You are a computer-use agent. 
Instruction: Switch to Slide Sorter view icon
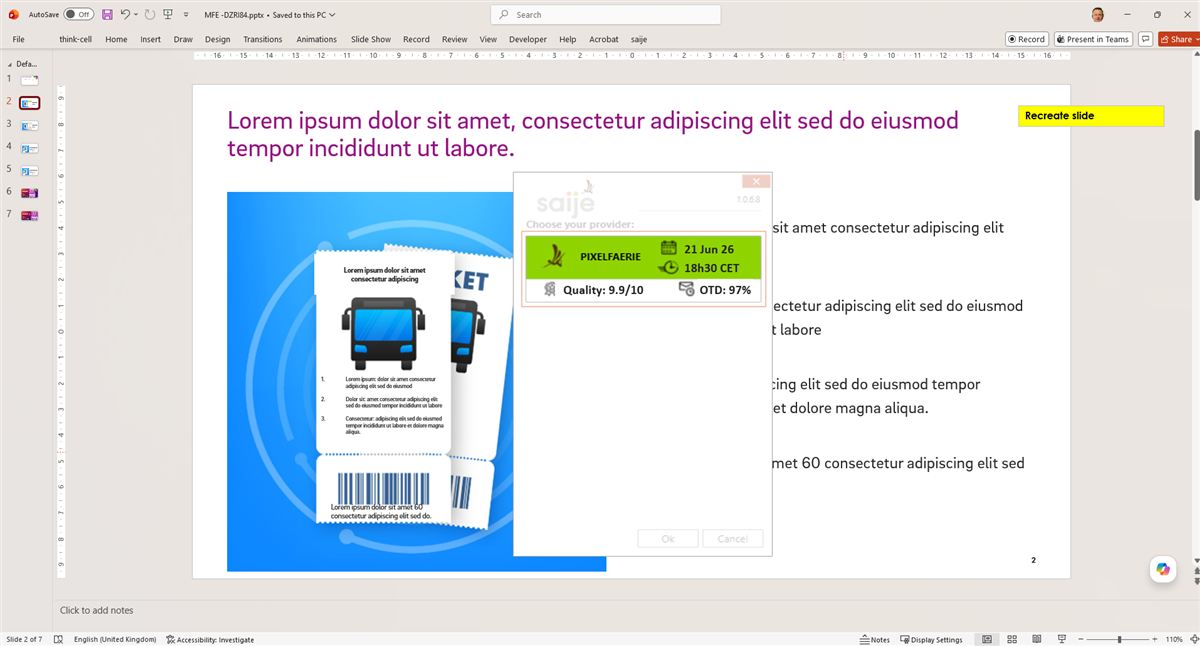pos(1013,639)
